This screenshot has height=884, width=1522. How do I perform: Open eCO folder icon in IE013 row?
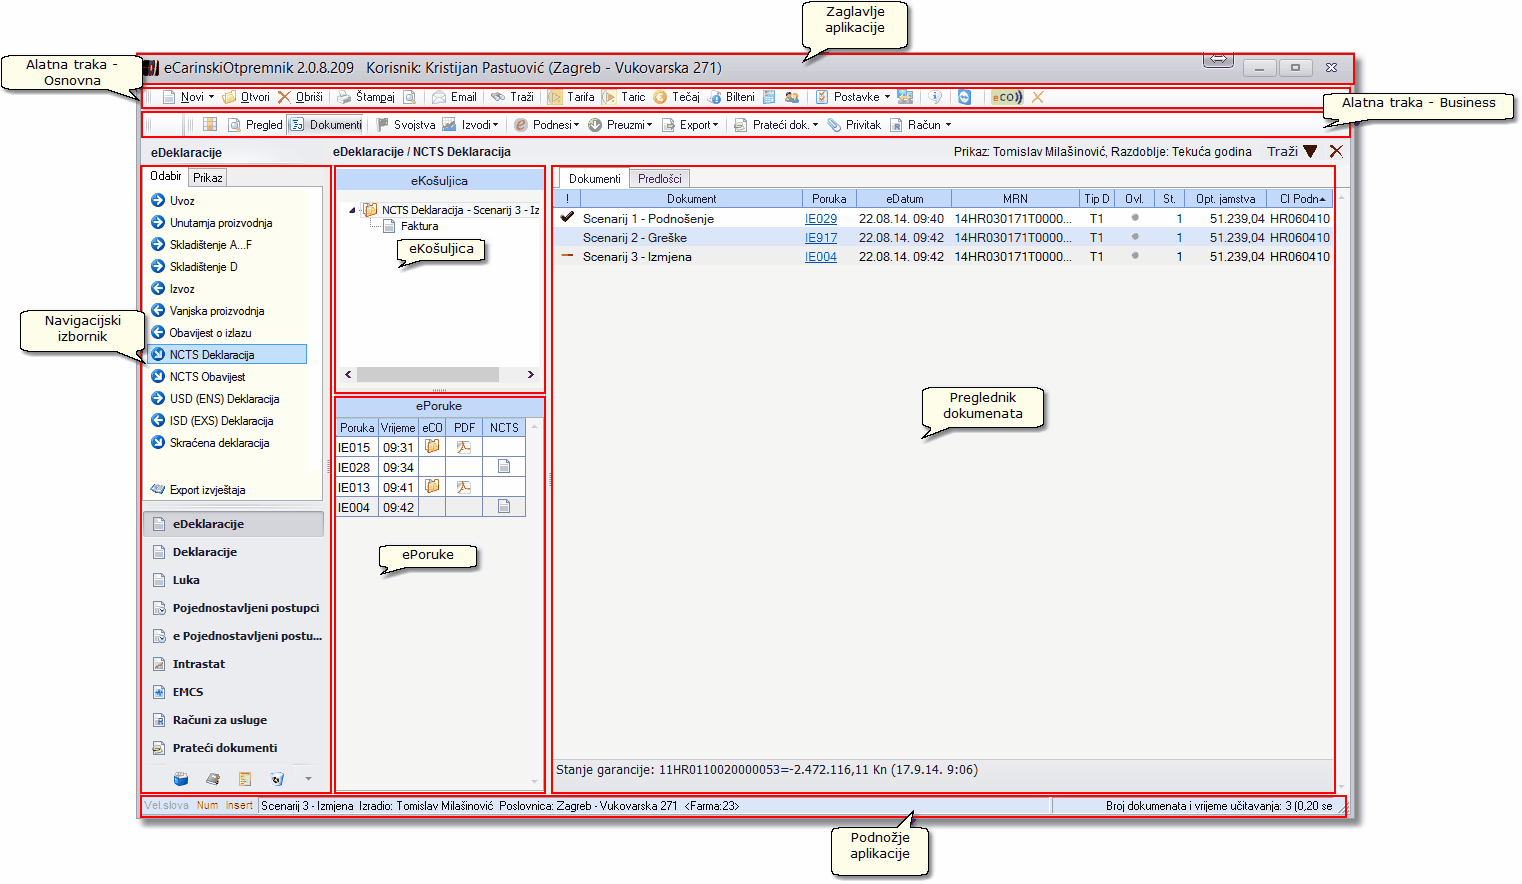pos(432,487)
